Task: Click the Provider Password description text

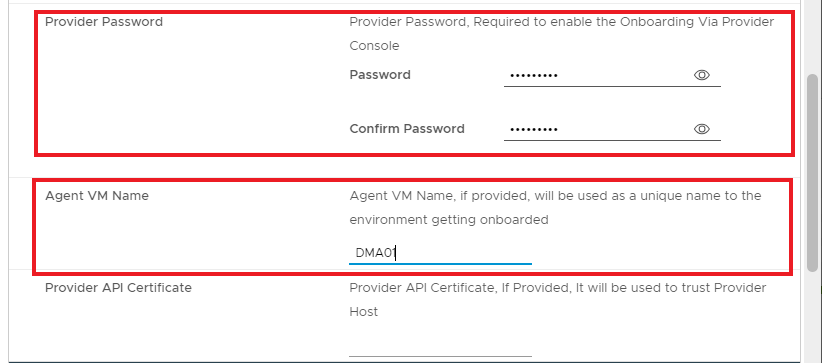Action: [561, 34]
